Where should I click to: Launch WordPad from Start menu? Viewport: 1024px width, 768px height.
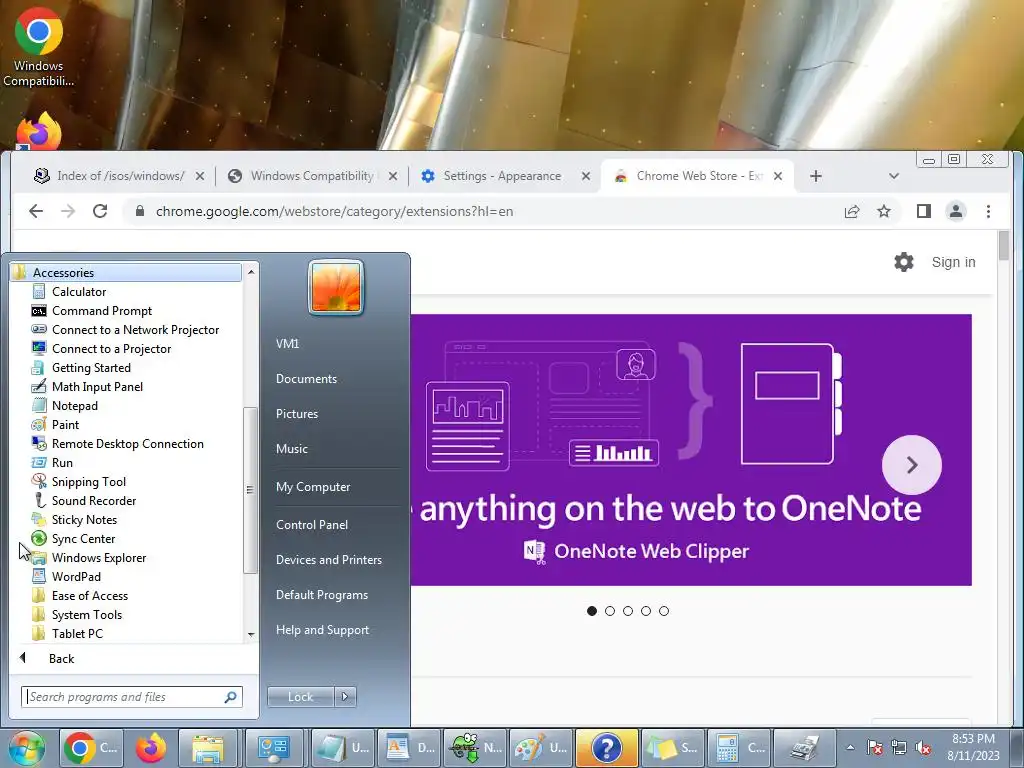tap(76, 576)
